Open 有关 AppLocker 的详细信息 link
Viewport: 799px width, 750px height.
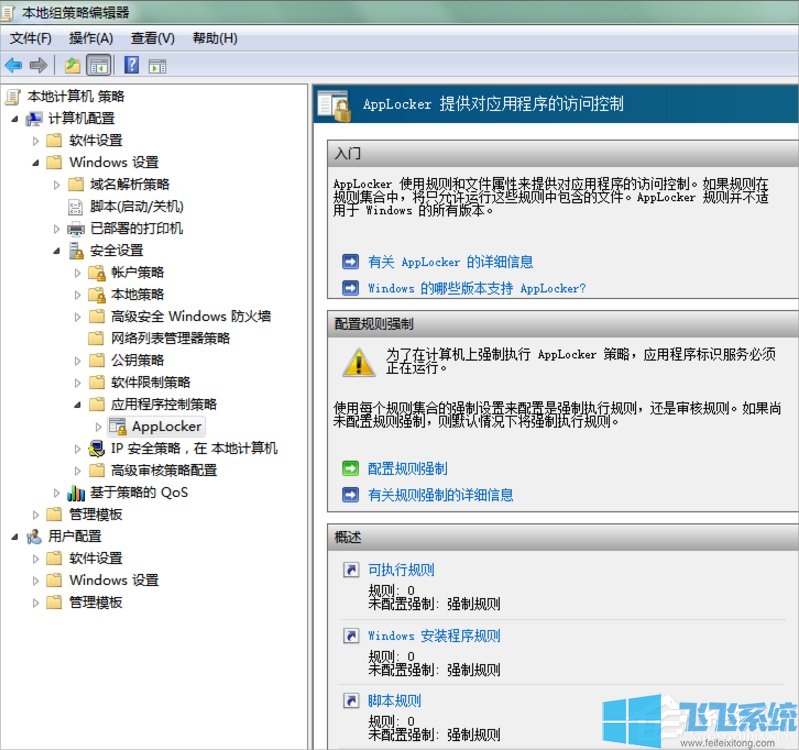tap(450, 262)
